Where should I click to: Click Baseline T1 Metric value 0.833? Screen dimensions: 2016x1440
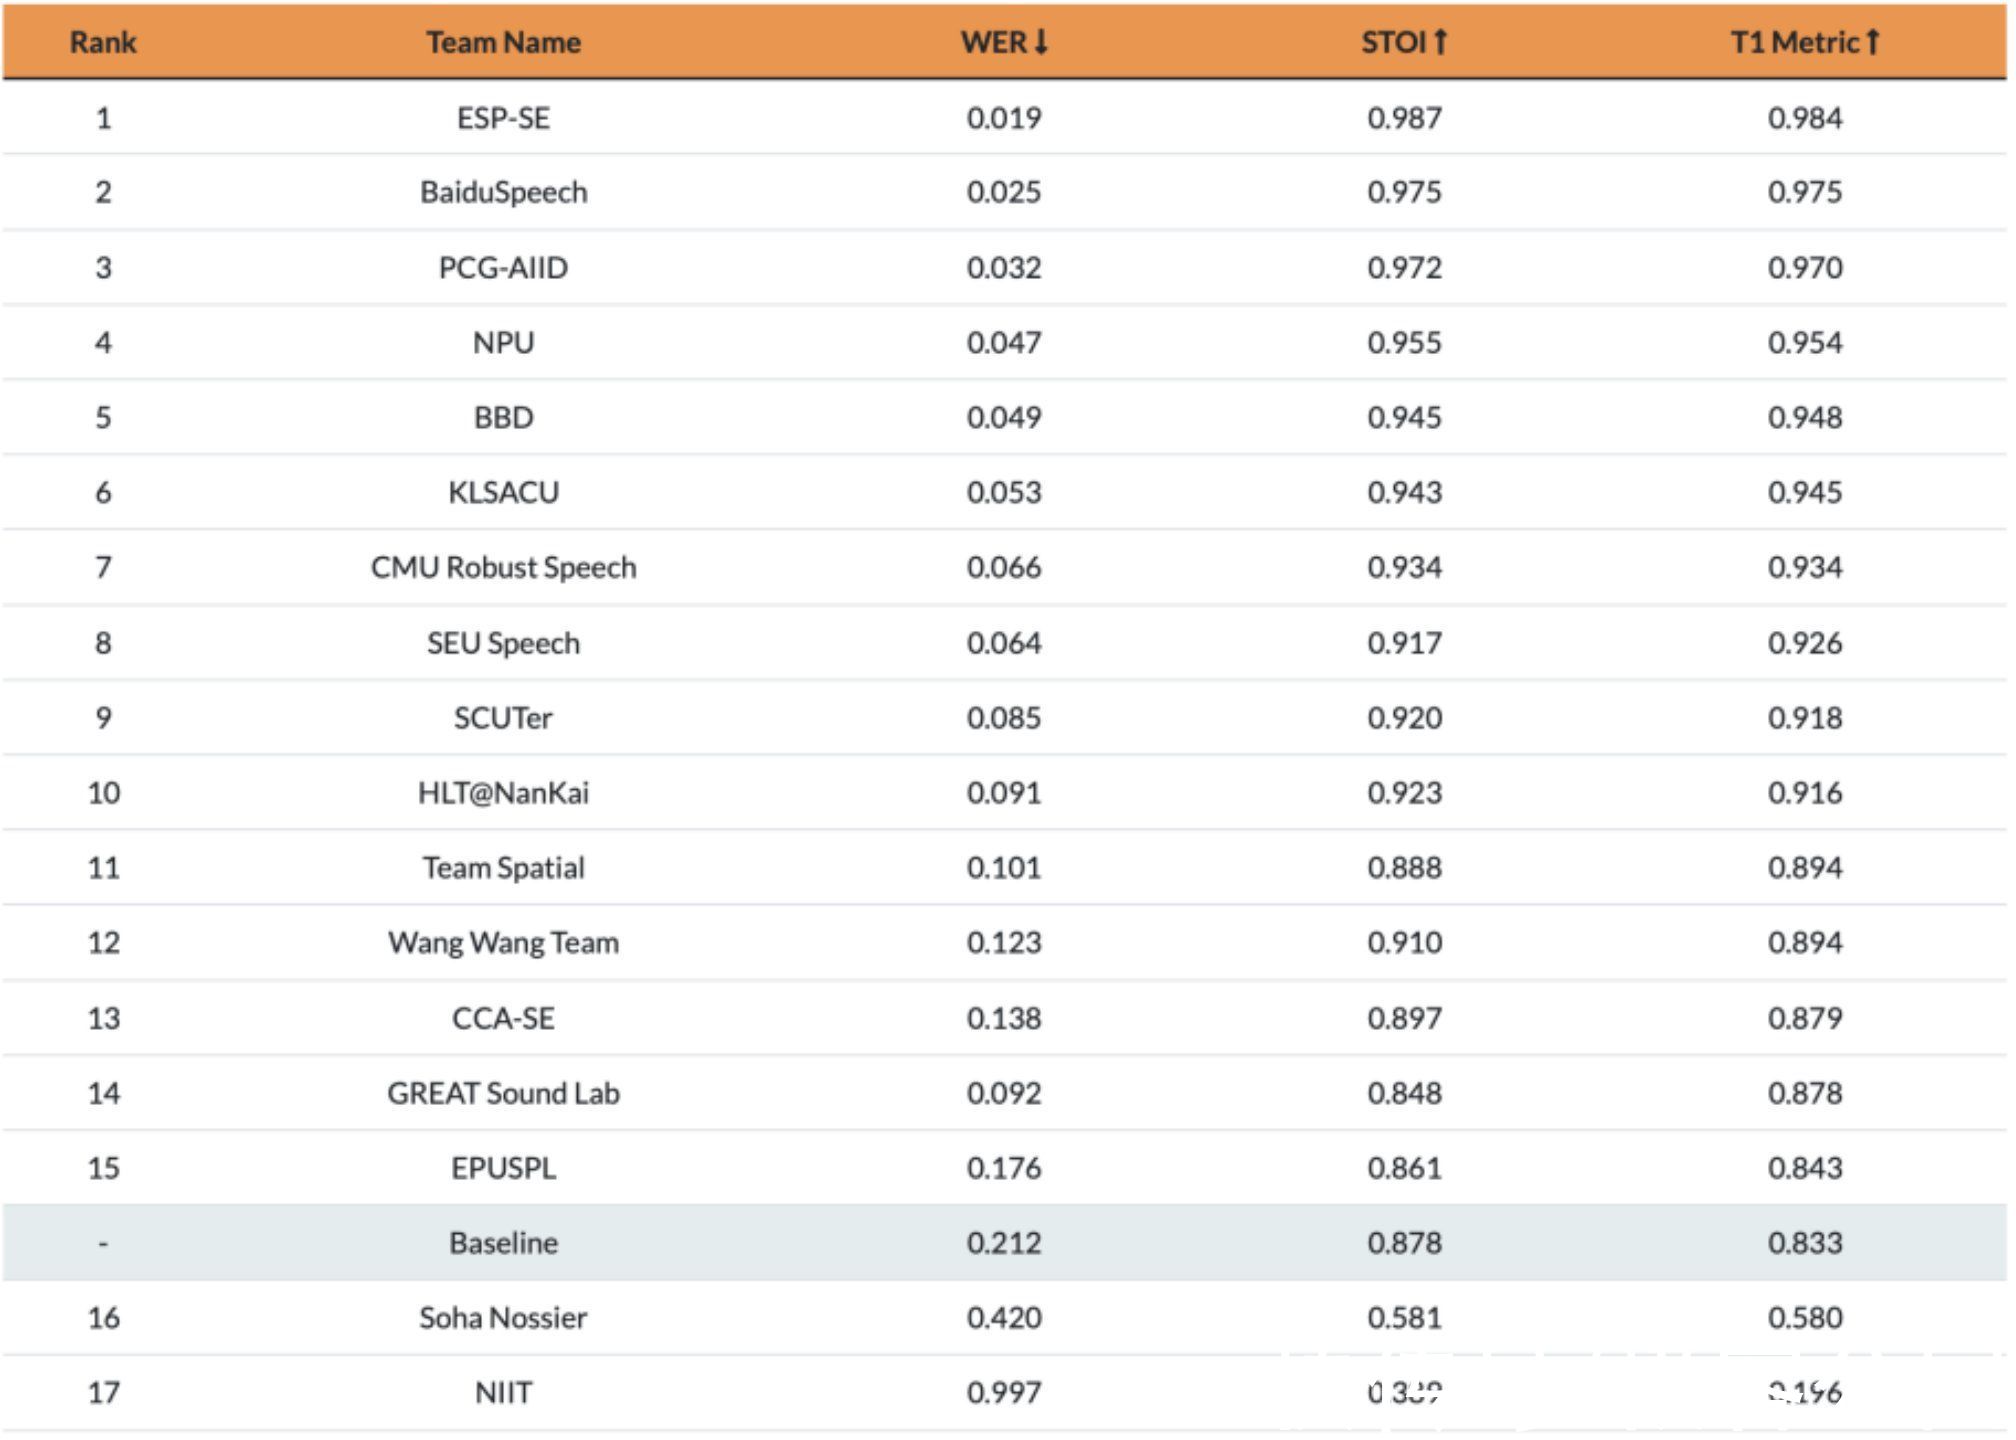click(x=1805, y=1243)
